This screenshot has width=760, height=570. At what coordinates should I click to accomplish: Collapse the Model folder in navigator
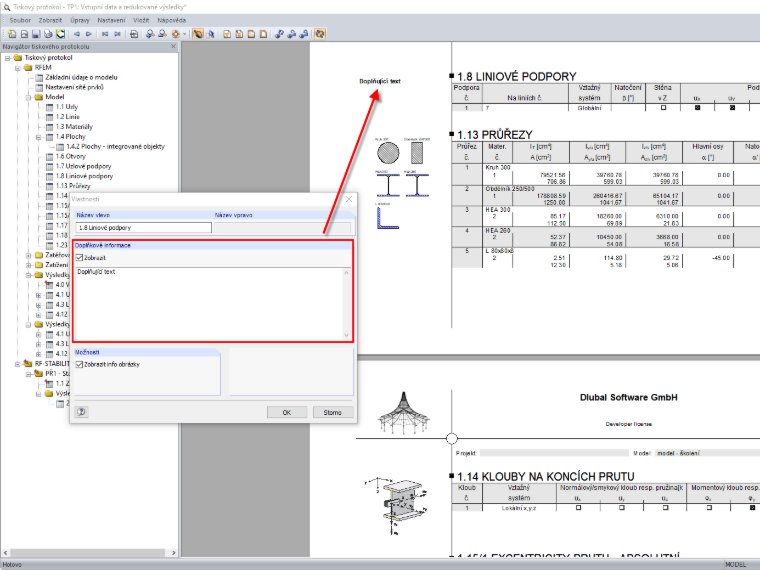28,97
